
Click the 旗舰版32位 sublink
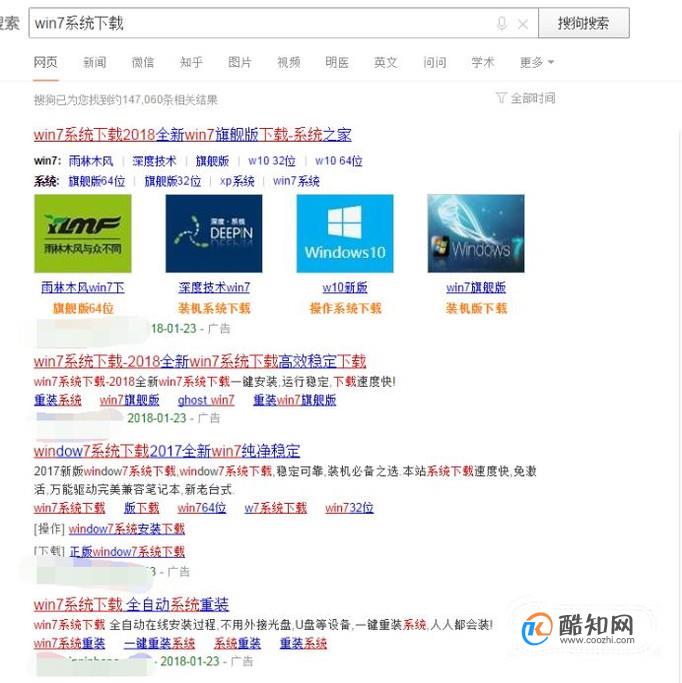[x=172, y=181]
